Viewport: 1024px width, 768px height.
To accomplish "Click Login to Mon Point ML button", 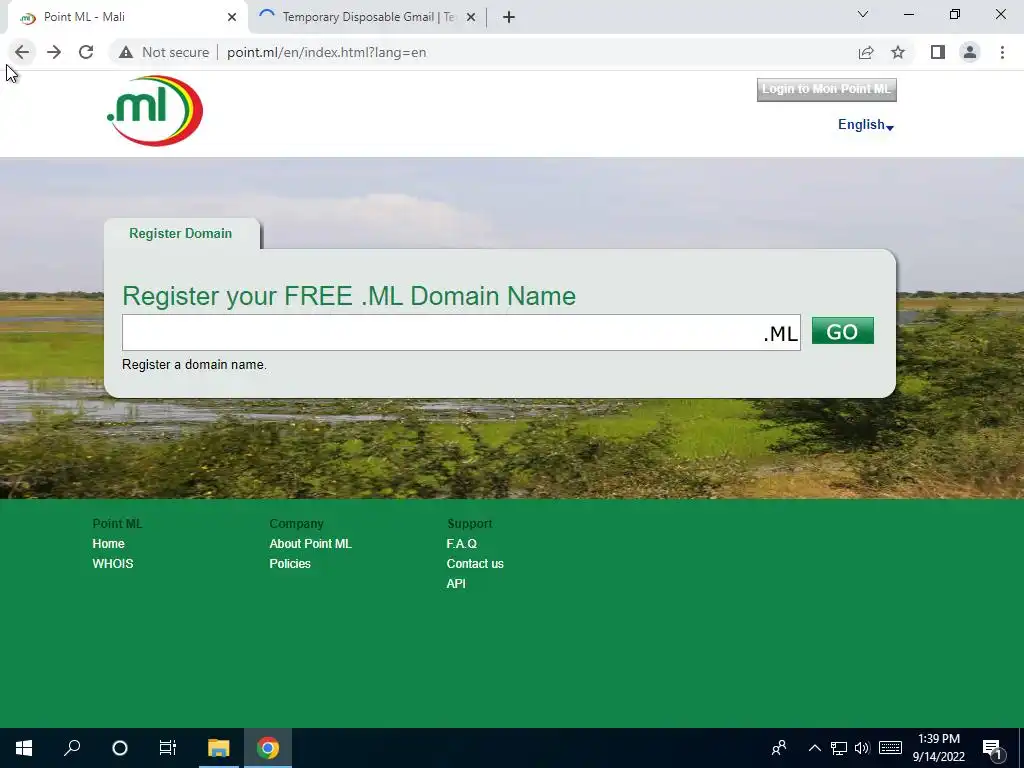I will click(827, 89).
